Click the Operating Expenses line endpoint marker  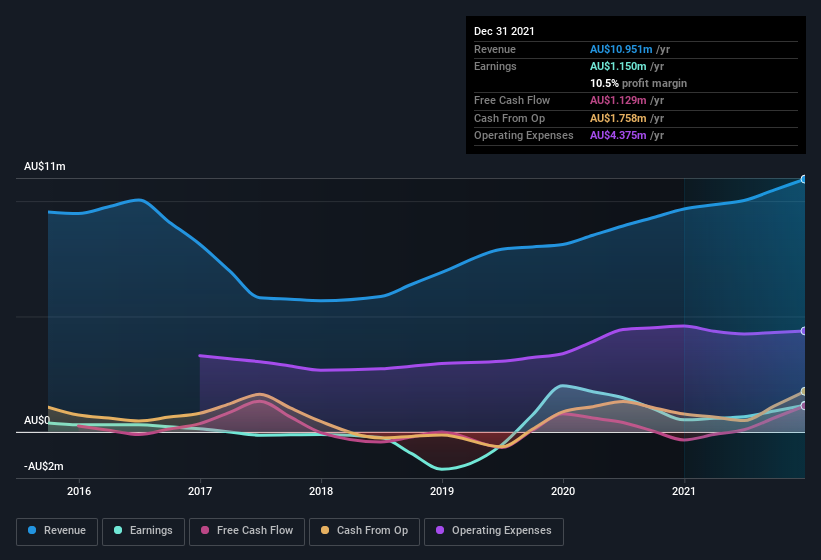coord(804,331)
